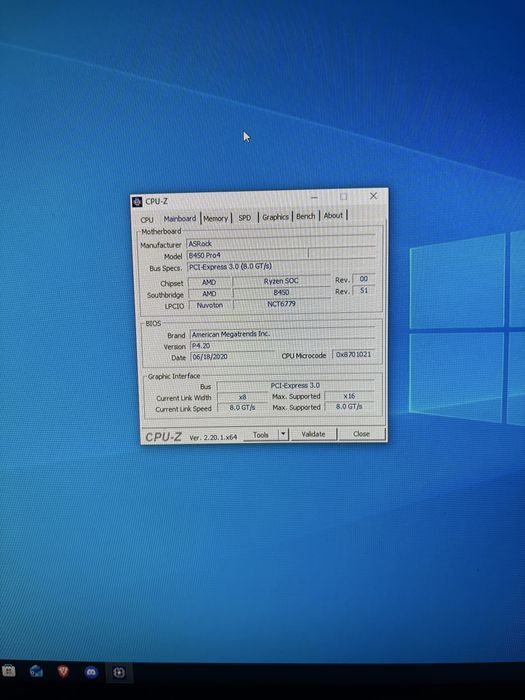Click BIOS Brand American Megatrends field
This screenshot has width=525, height=700.
[x=282, y=334]
